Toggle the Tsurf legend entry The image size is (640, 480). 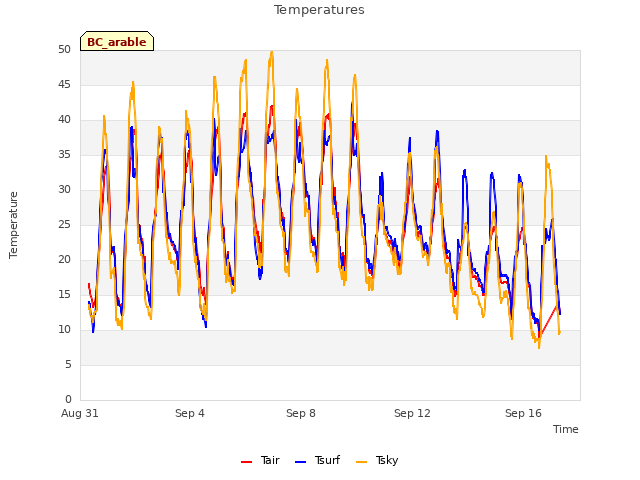(x=317, y=460)
